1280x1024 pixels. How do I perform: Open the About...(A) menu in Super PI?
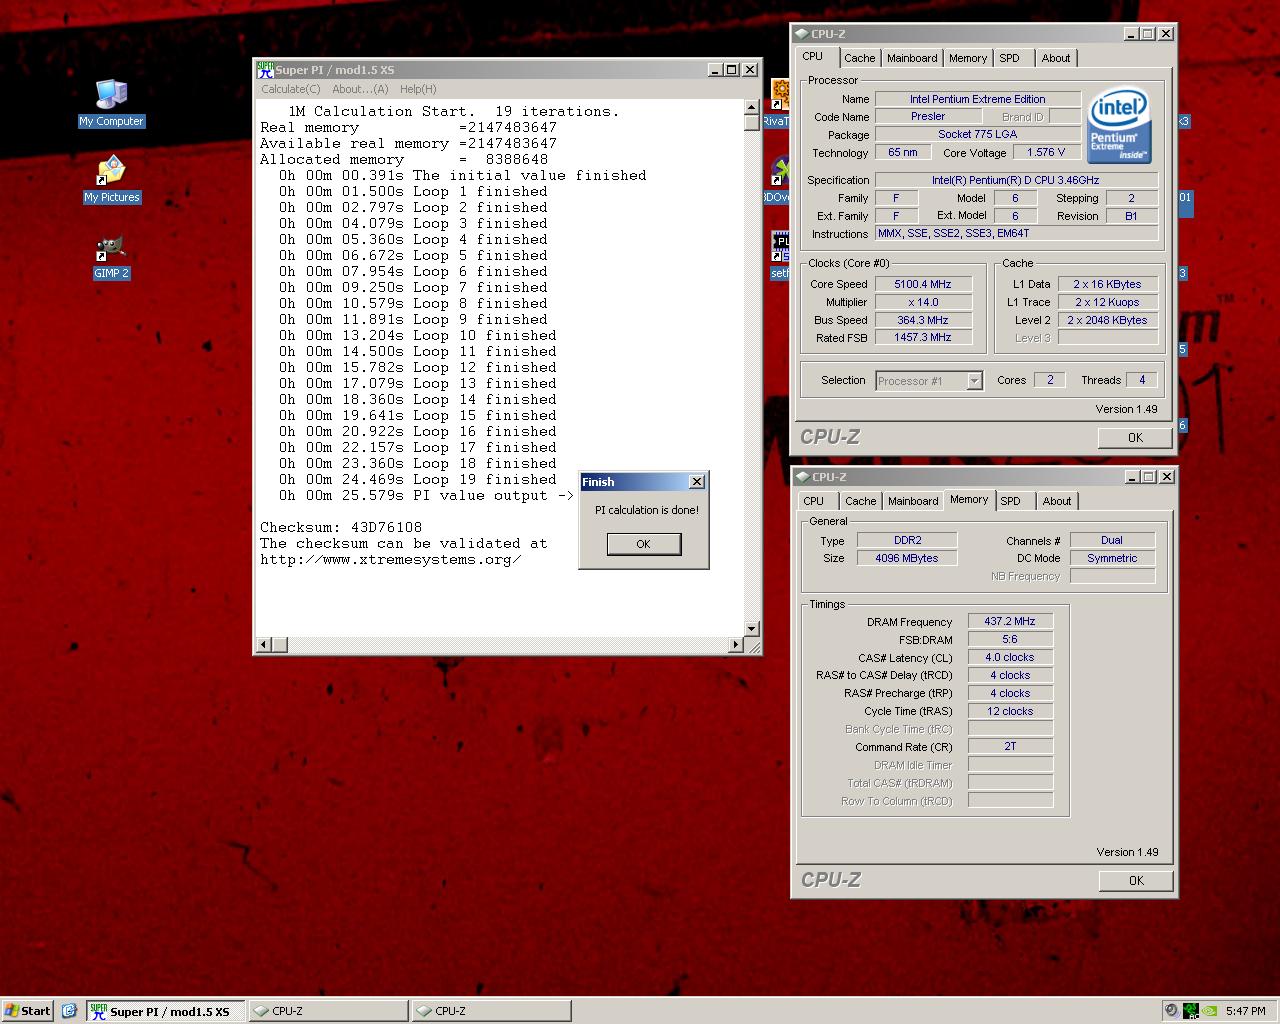pos(360,89)
